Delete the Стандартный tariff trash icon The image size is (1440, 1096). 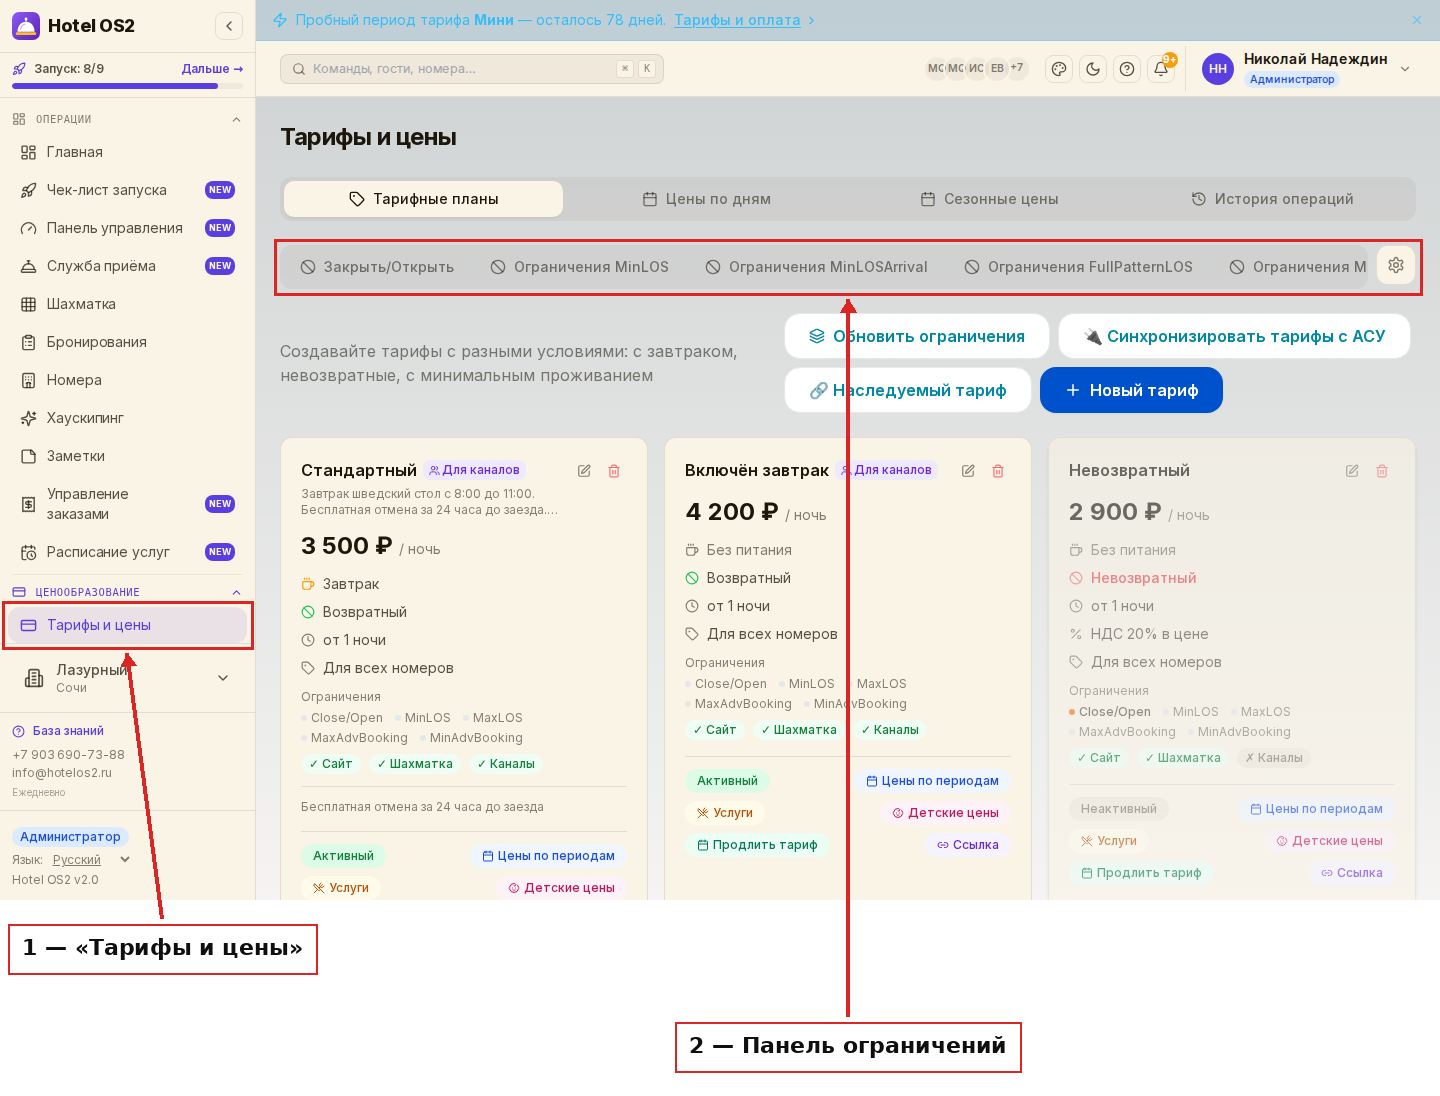(x=614, y=471)
